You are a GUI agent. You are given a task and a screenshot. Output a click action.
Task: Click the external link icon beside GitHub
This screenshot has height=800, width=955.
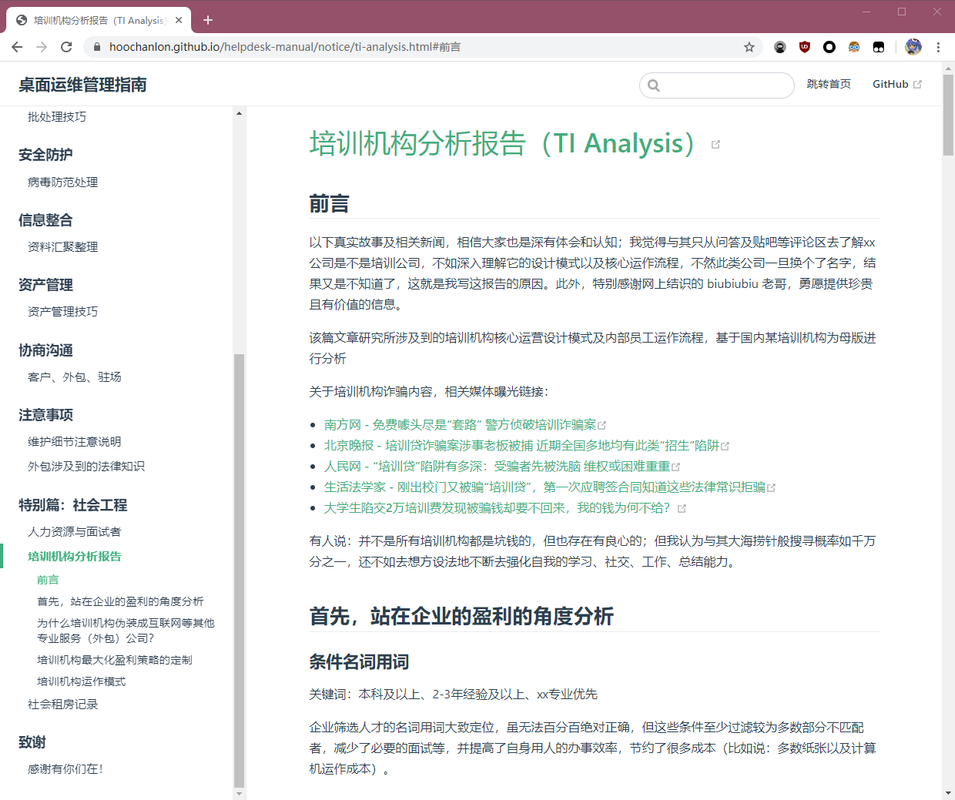coord(917,85)
